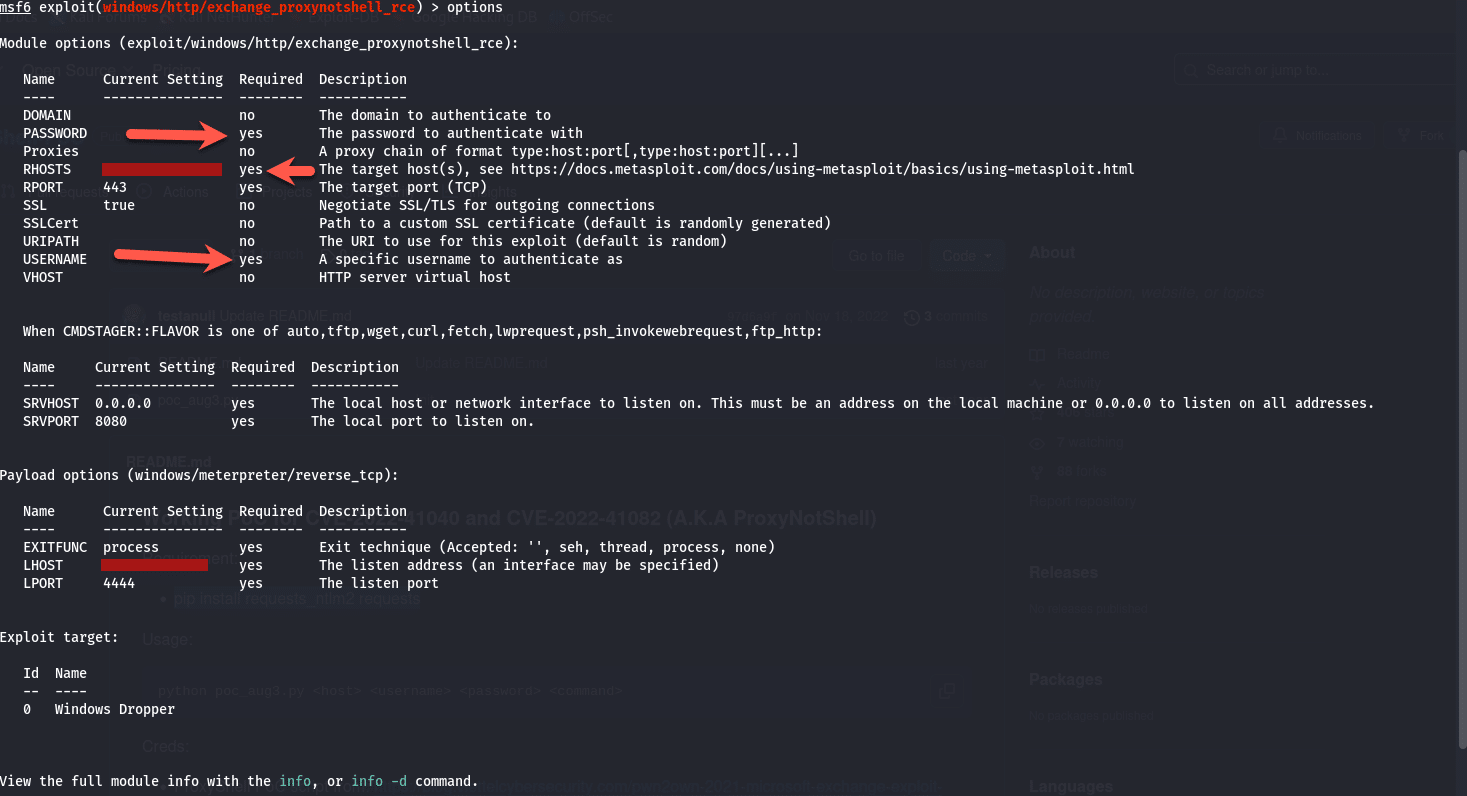Click the redacted LHOST value
The height and width of the screenshot is (796, 1467).
tap(155, 566)
